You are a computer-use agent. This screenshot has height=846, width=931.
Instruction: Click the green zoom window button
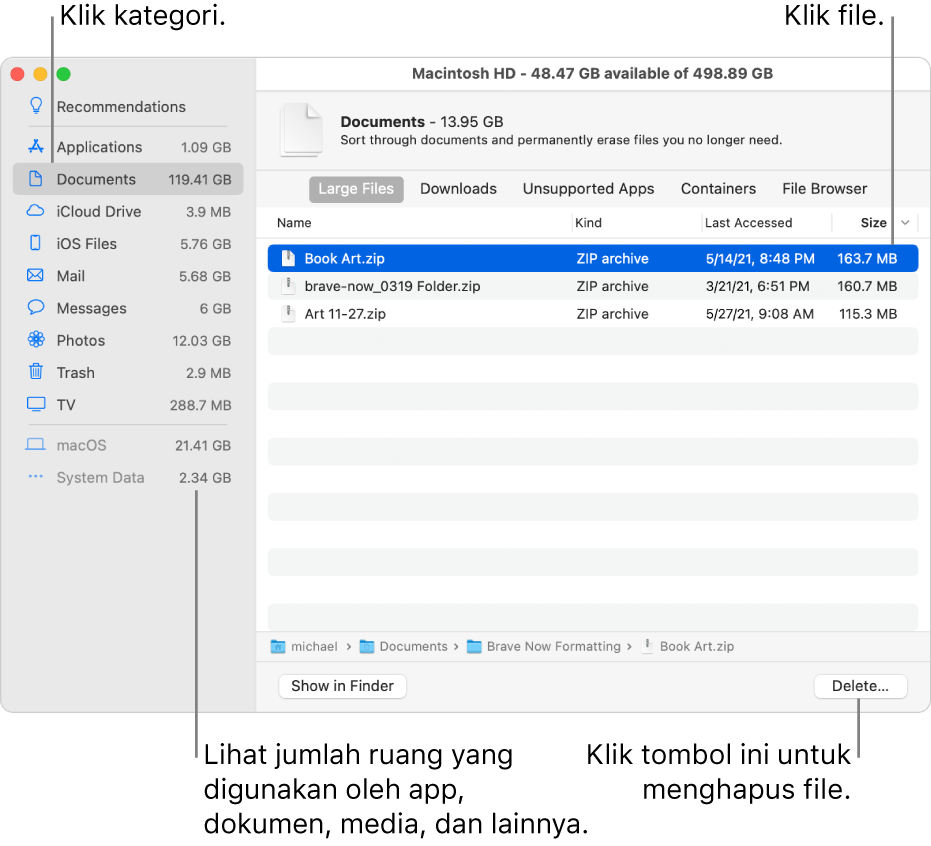pos(64,74)
